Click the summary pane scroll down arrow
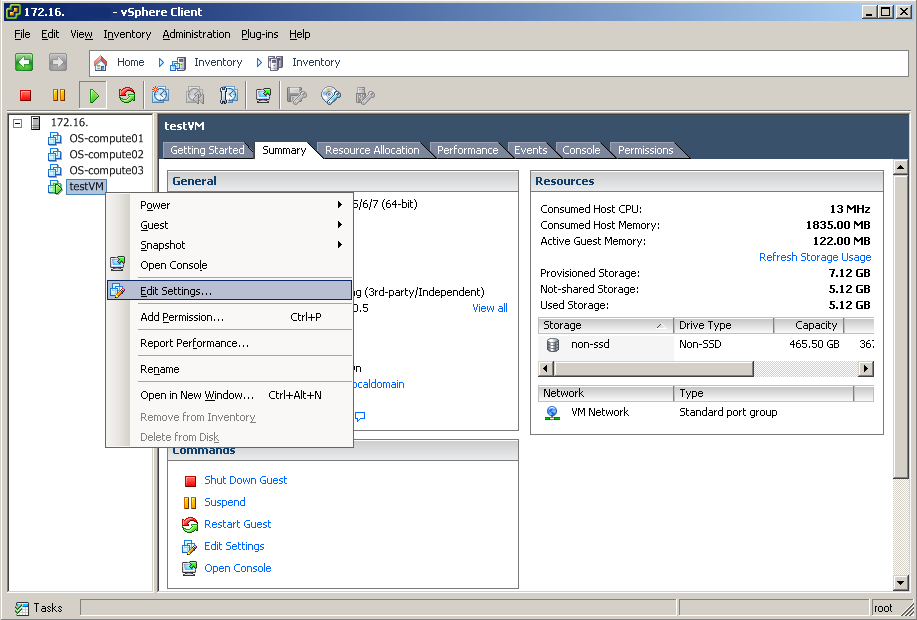Image resolution: width=917 pixels, height=620 pixels. pos(901,582)
